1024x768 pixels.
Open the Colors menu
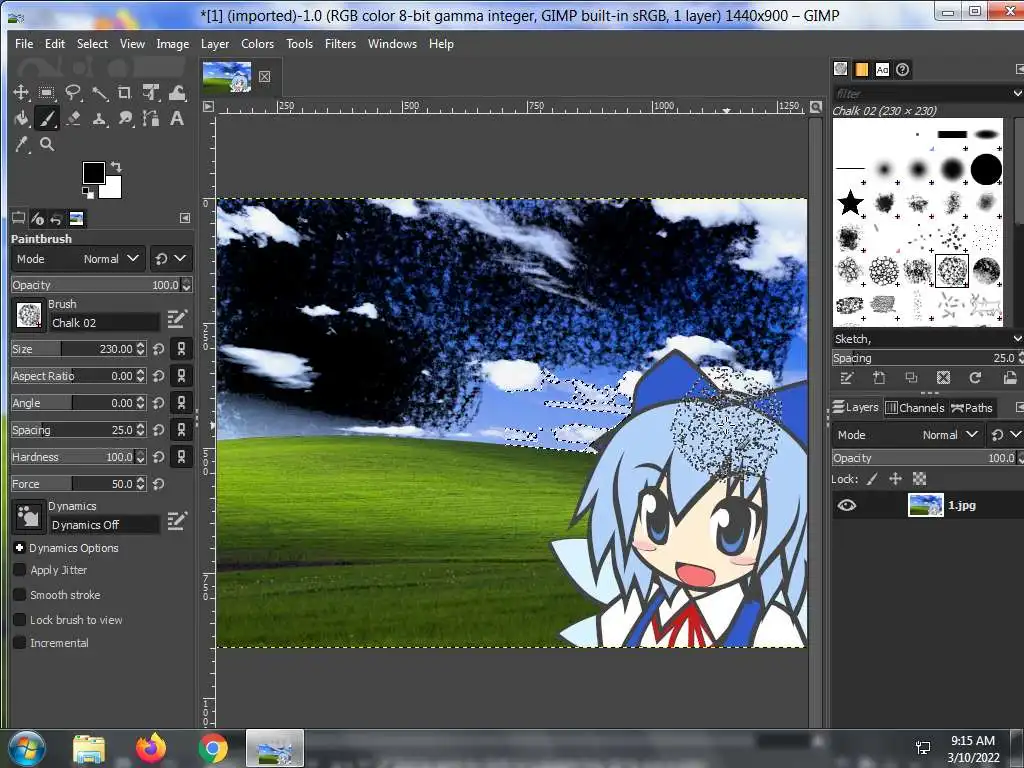point(257,44)
